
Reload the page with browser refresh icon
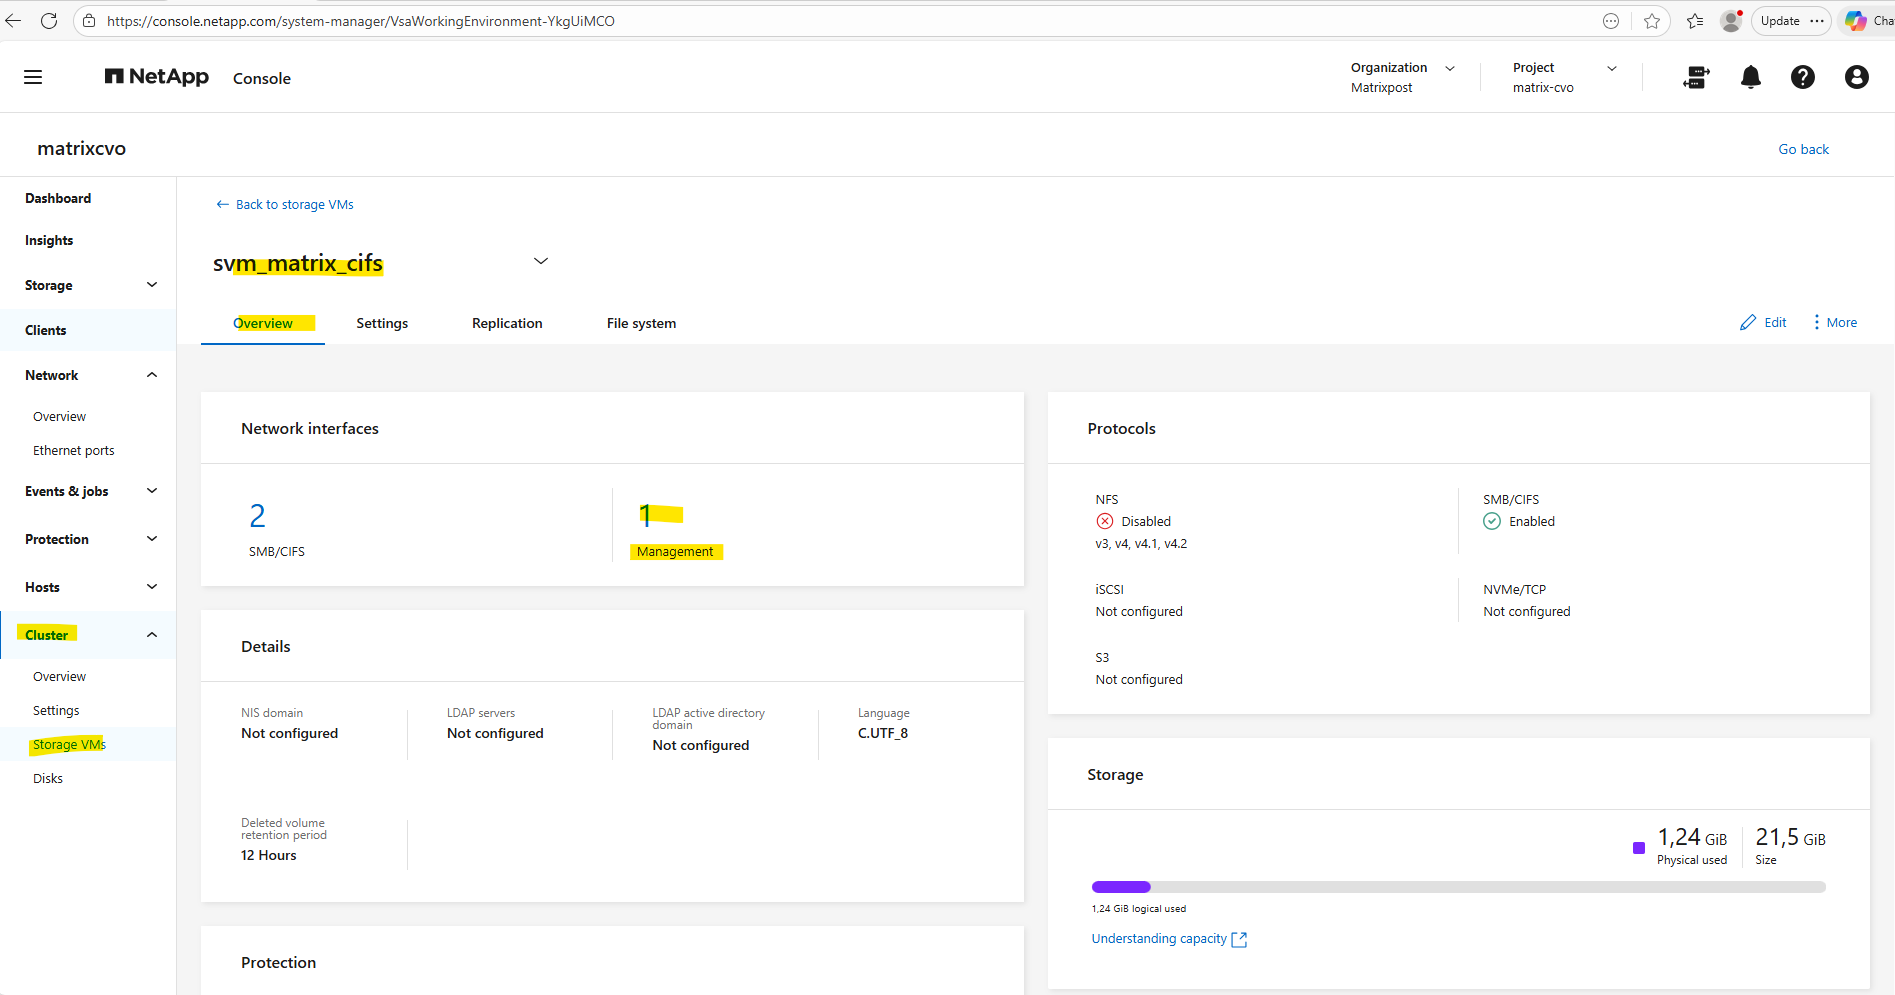48,21
